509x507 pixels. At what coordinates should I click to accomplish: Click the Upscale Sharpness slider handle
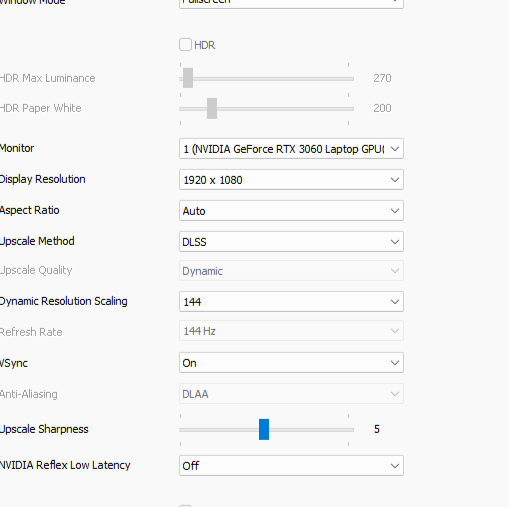point(264,429)
